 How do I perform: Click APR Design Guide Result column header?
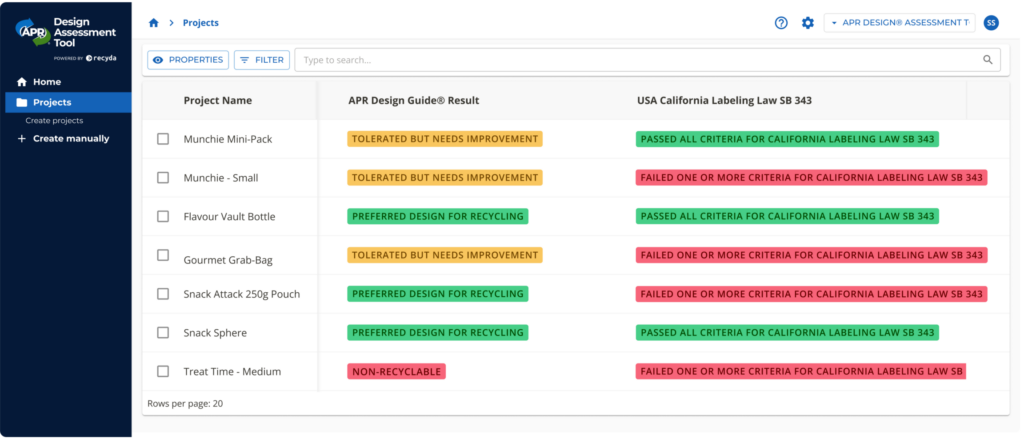(413, 101)
